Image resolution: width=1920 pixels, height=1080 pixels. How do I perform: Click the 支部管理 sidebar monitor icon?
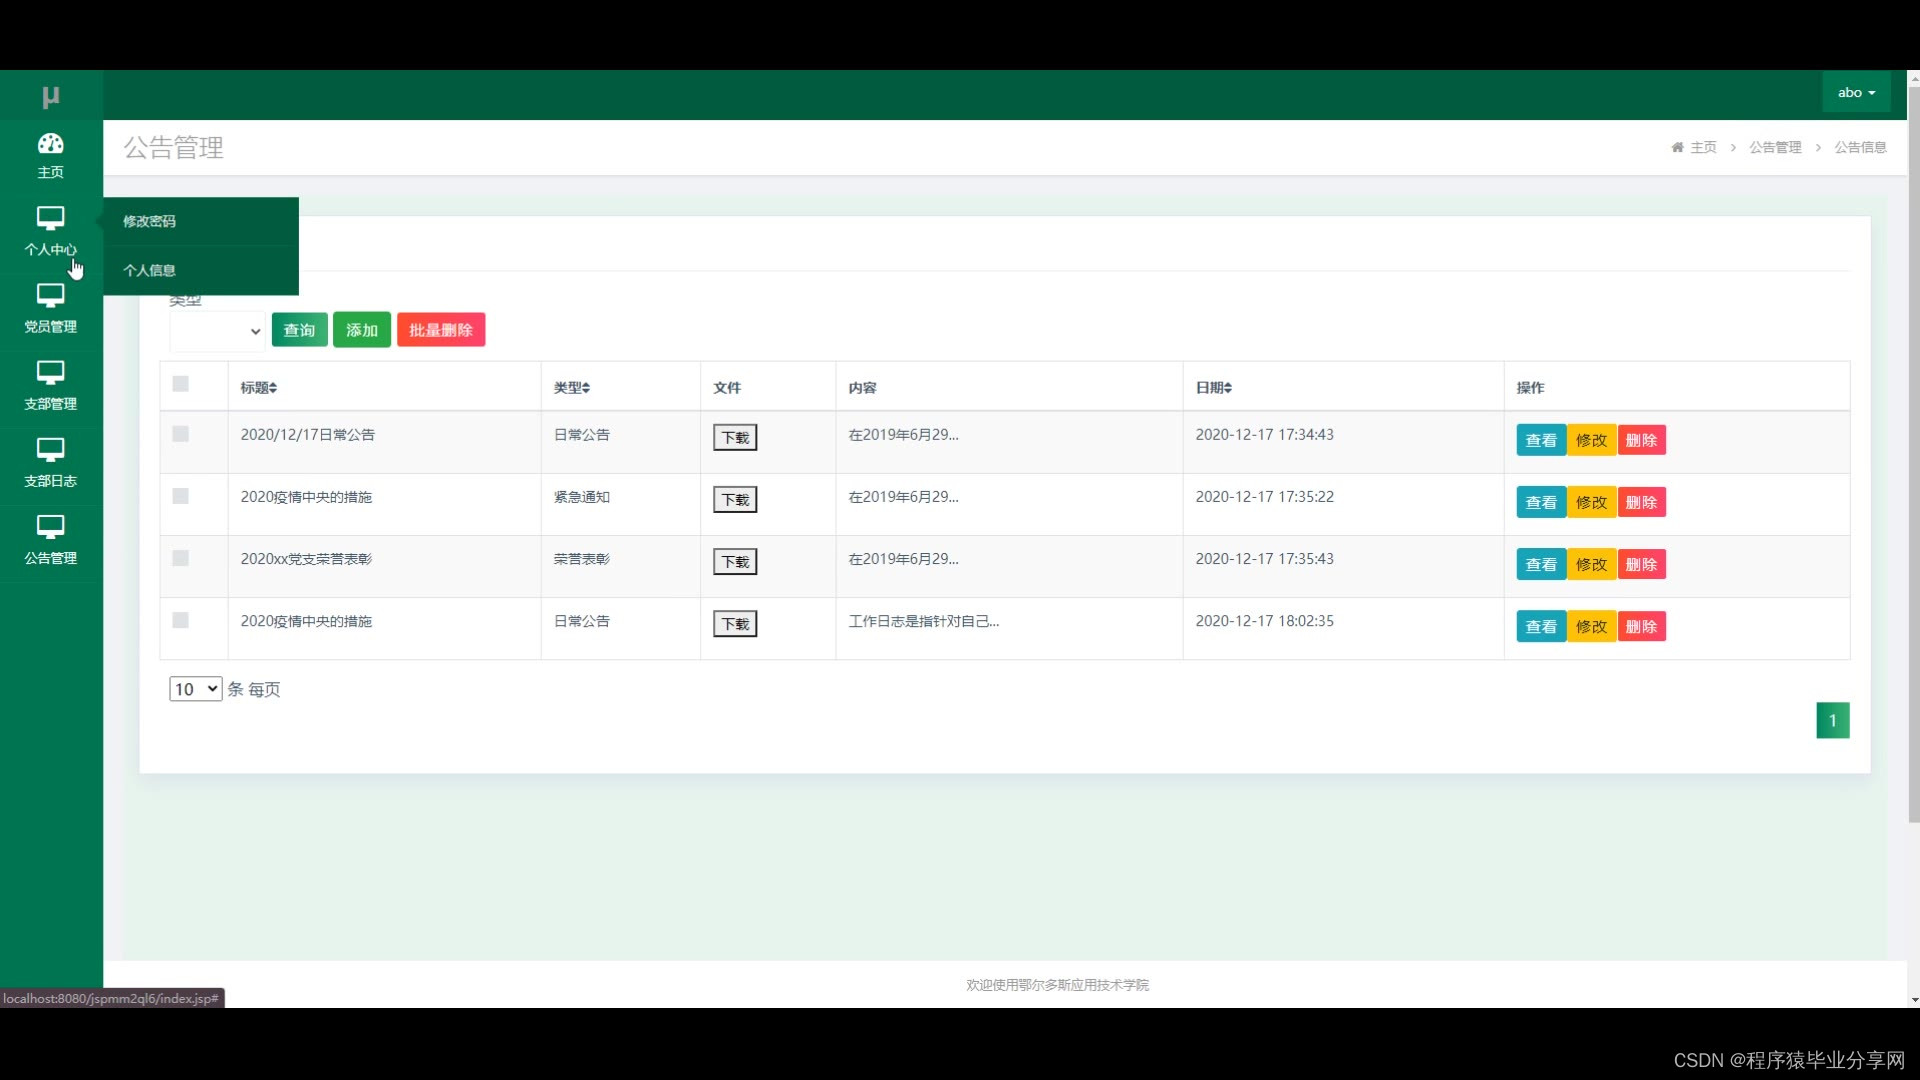click(50, 372)
